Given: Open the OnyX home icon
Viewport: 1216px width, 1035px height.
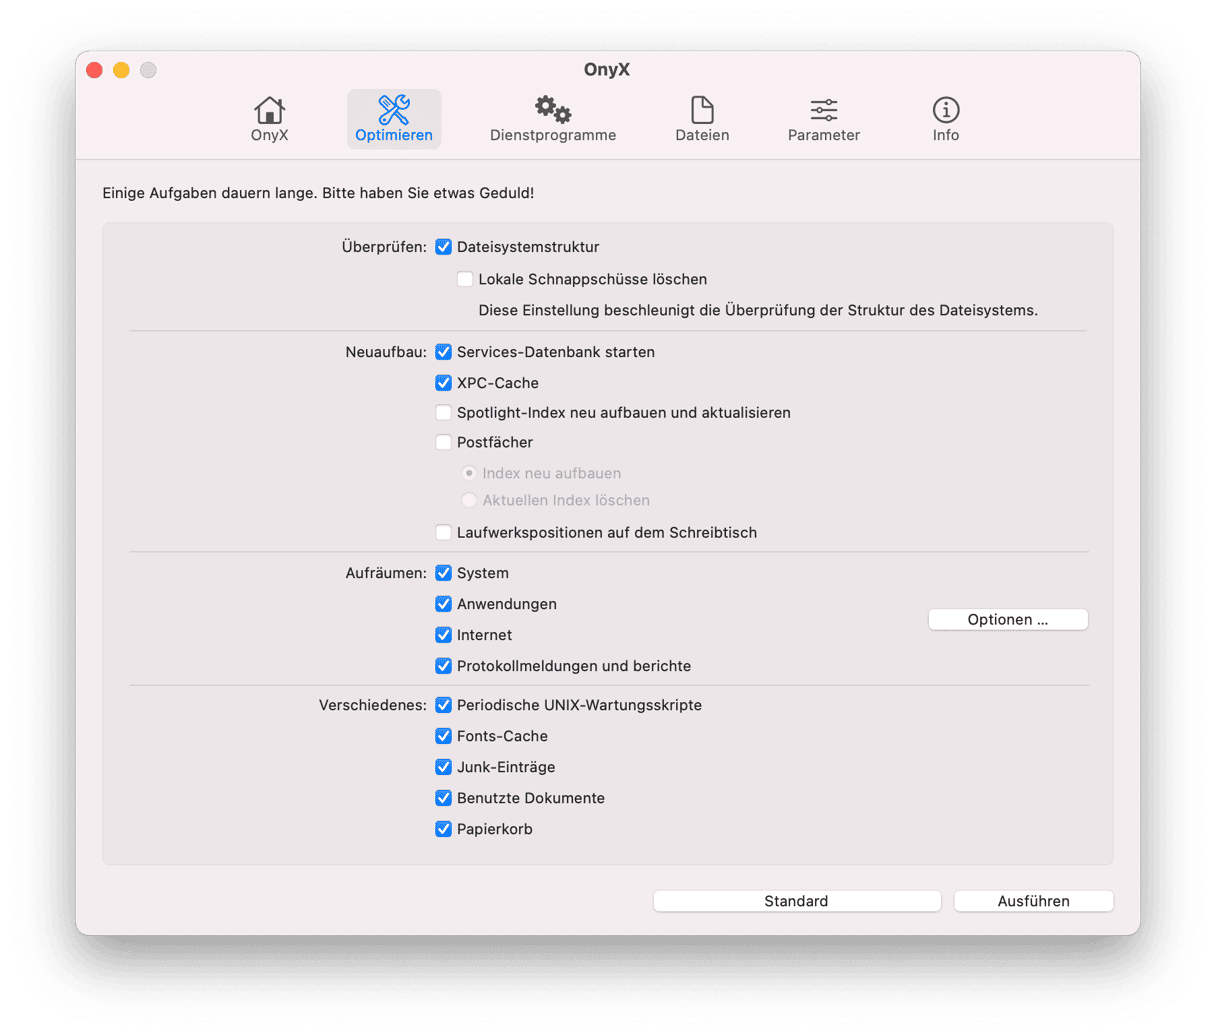Looking at the screenshot, I should click(x=269, y=109).
